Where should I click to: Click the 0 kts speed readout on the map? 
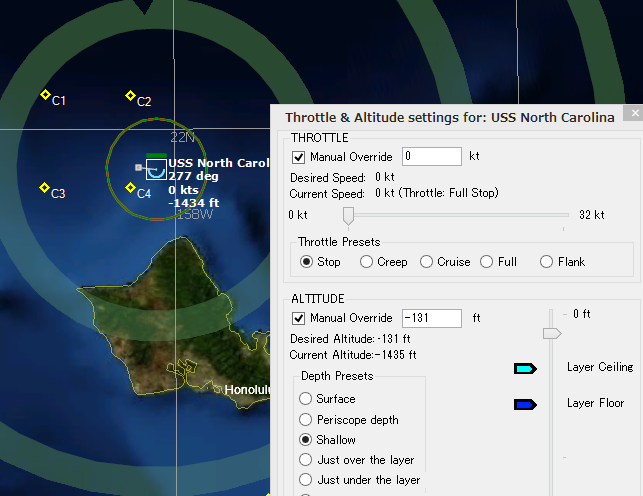point(183,190)
